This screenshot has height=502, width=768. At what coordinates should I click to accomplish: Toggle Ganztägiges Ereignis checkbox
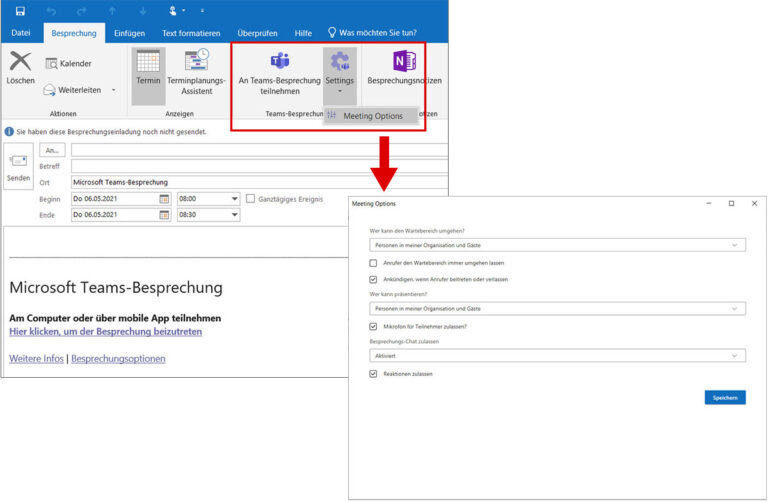point(250,198)
